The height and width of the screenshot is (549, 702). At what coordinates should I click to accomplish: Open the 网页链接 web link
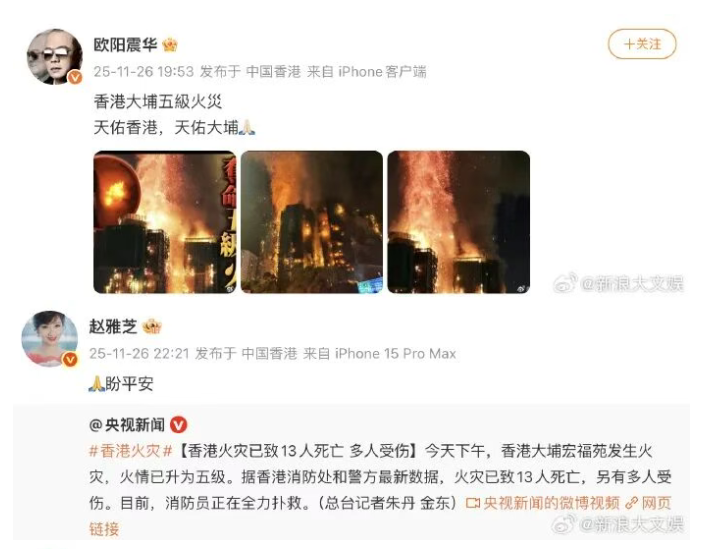(656, 503)
